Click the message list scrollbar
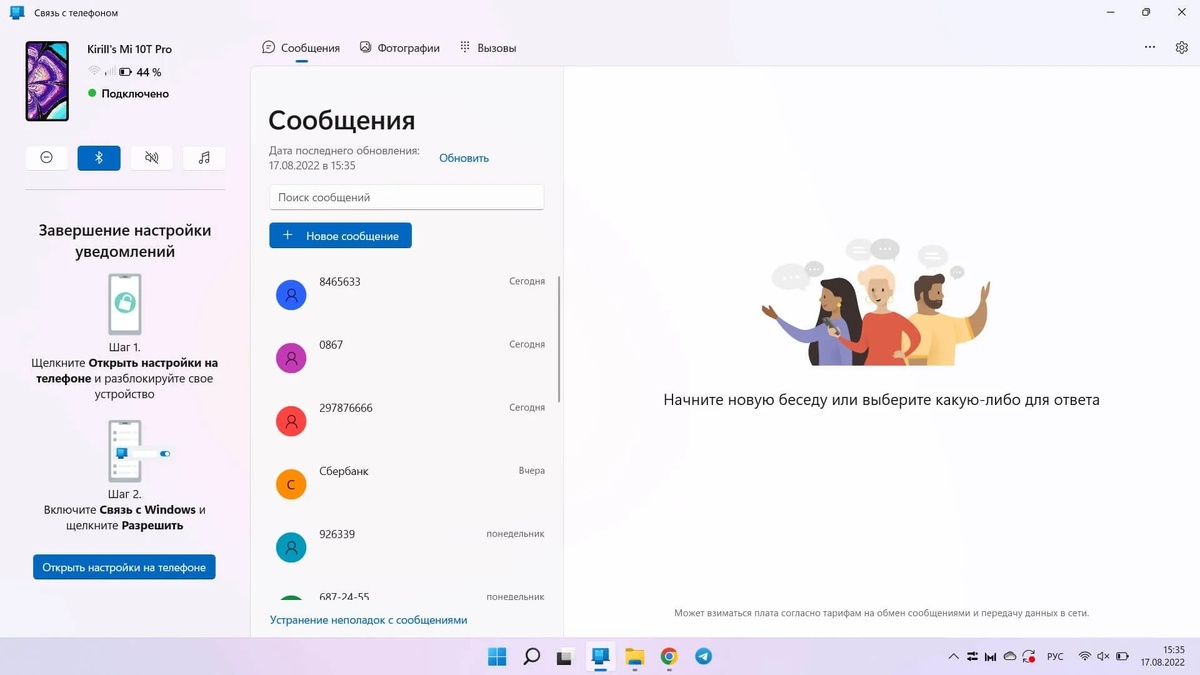The width and height of the screenshot is (1200, 675). click(558, 340)
